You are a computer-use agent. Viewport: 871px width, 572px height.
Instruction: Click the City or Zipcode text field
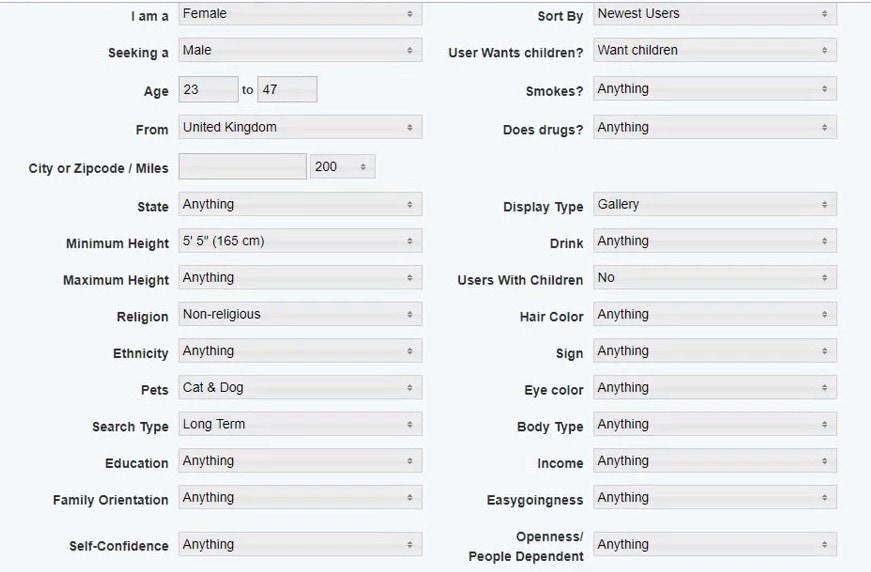[x=242, y=167]
